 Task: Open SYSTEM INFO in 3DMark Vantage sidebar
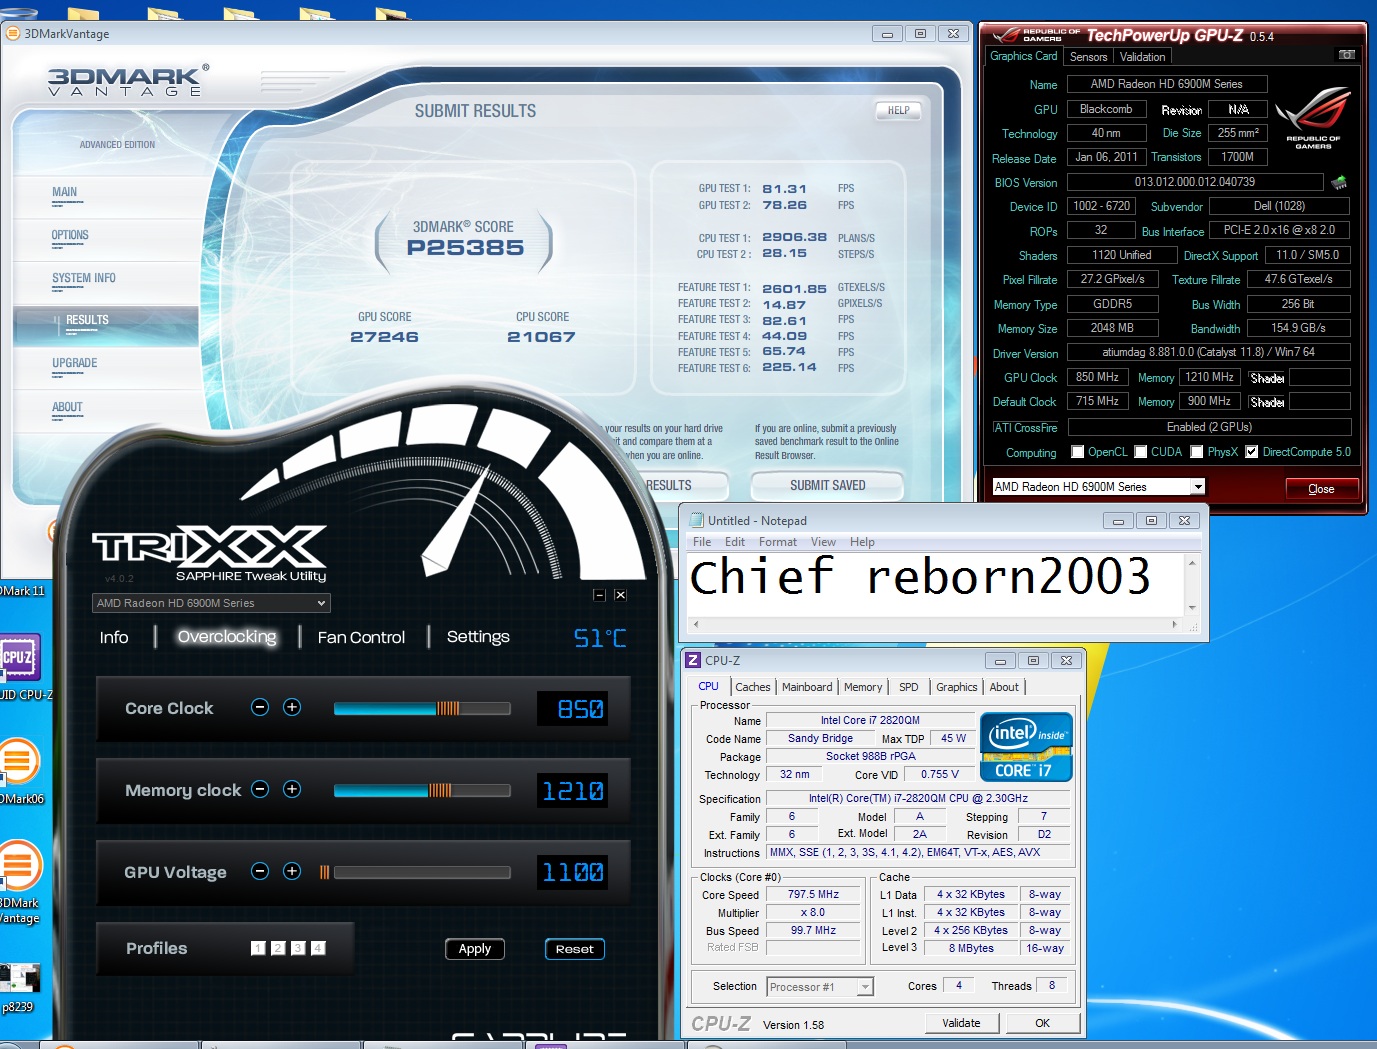tap(84, 278)
